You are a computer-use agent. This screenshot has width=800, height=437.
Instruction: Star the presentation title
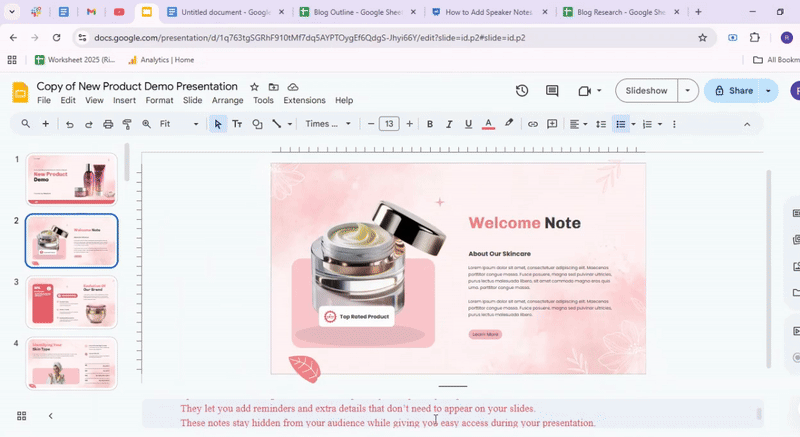click(254, 87)
